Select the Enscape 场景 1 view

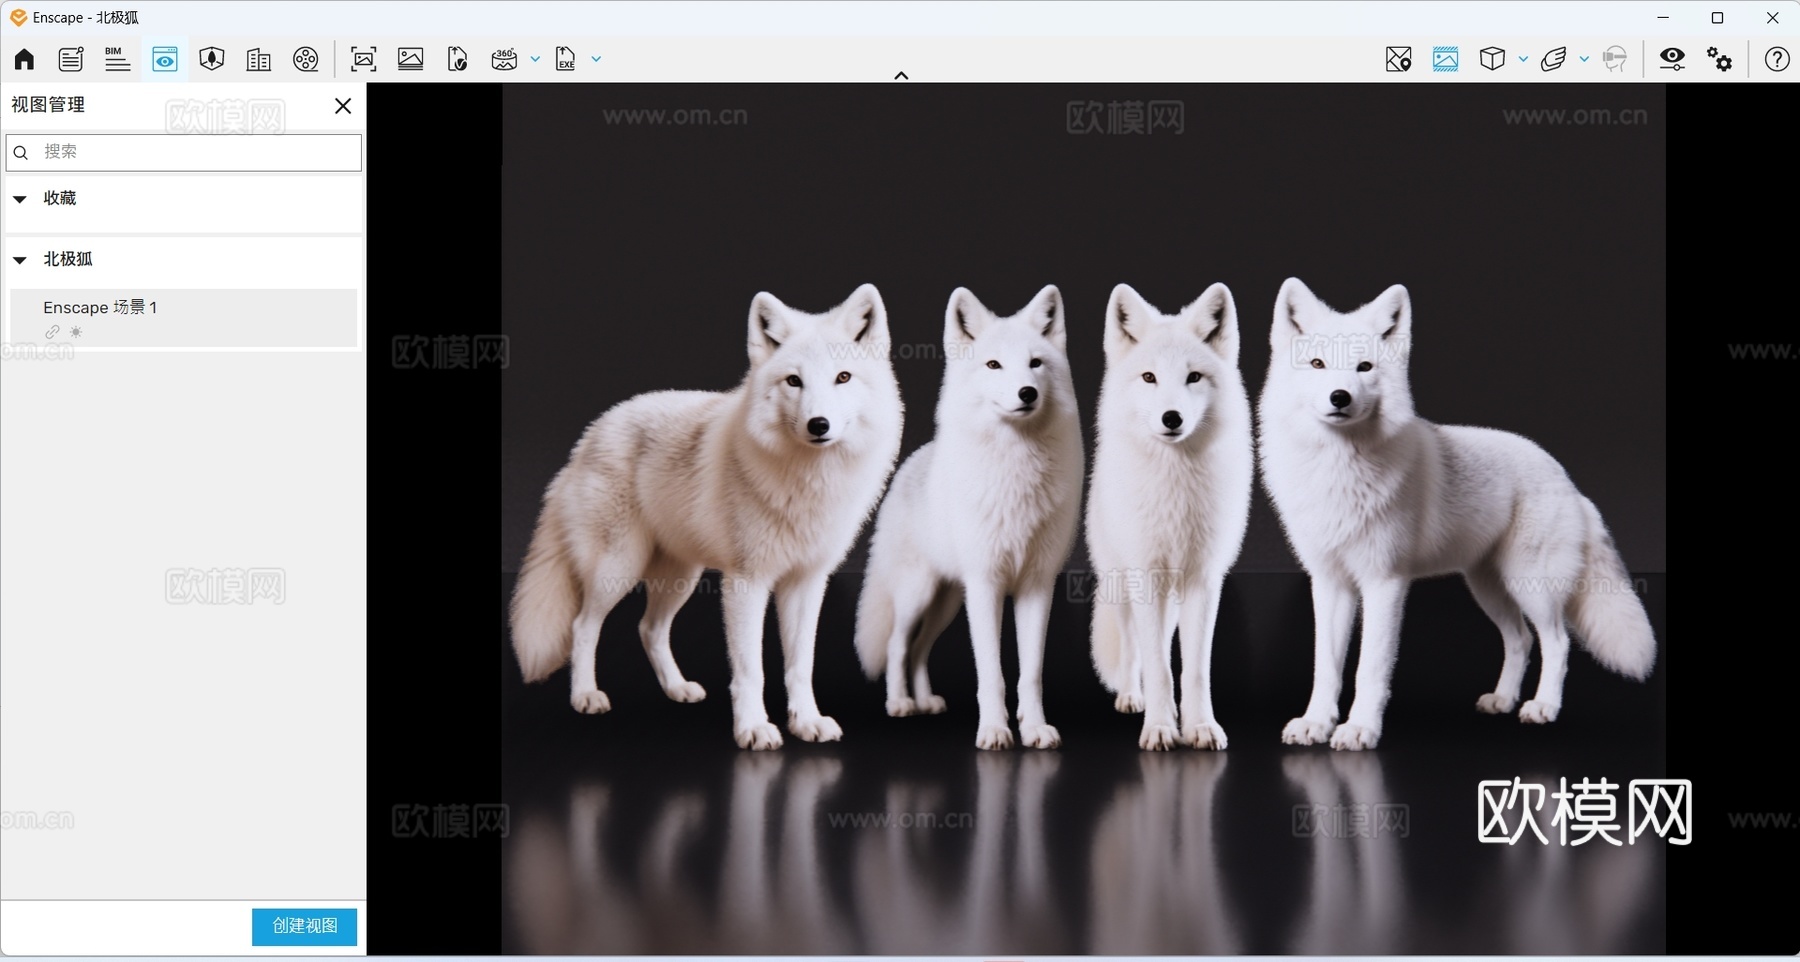point(184,318)
